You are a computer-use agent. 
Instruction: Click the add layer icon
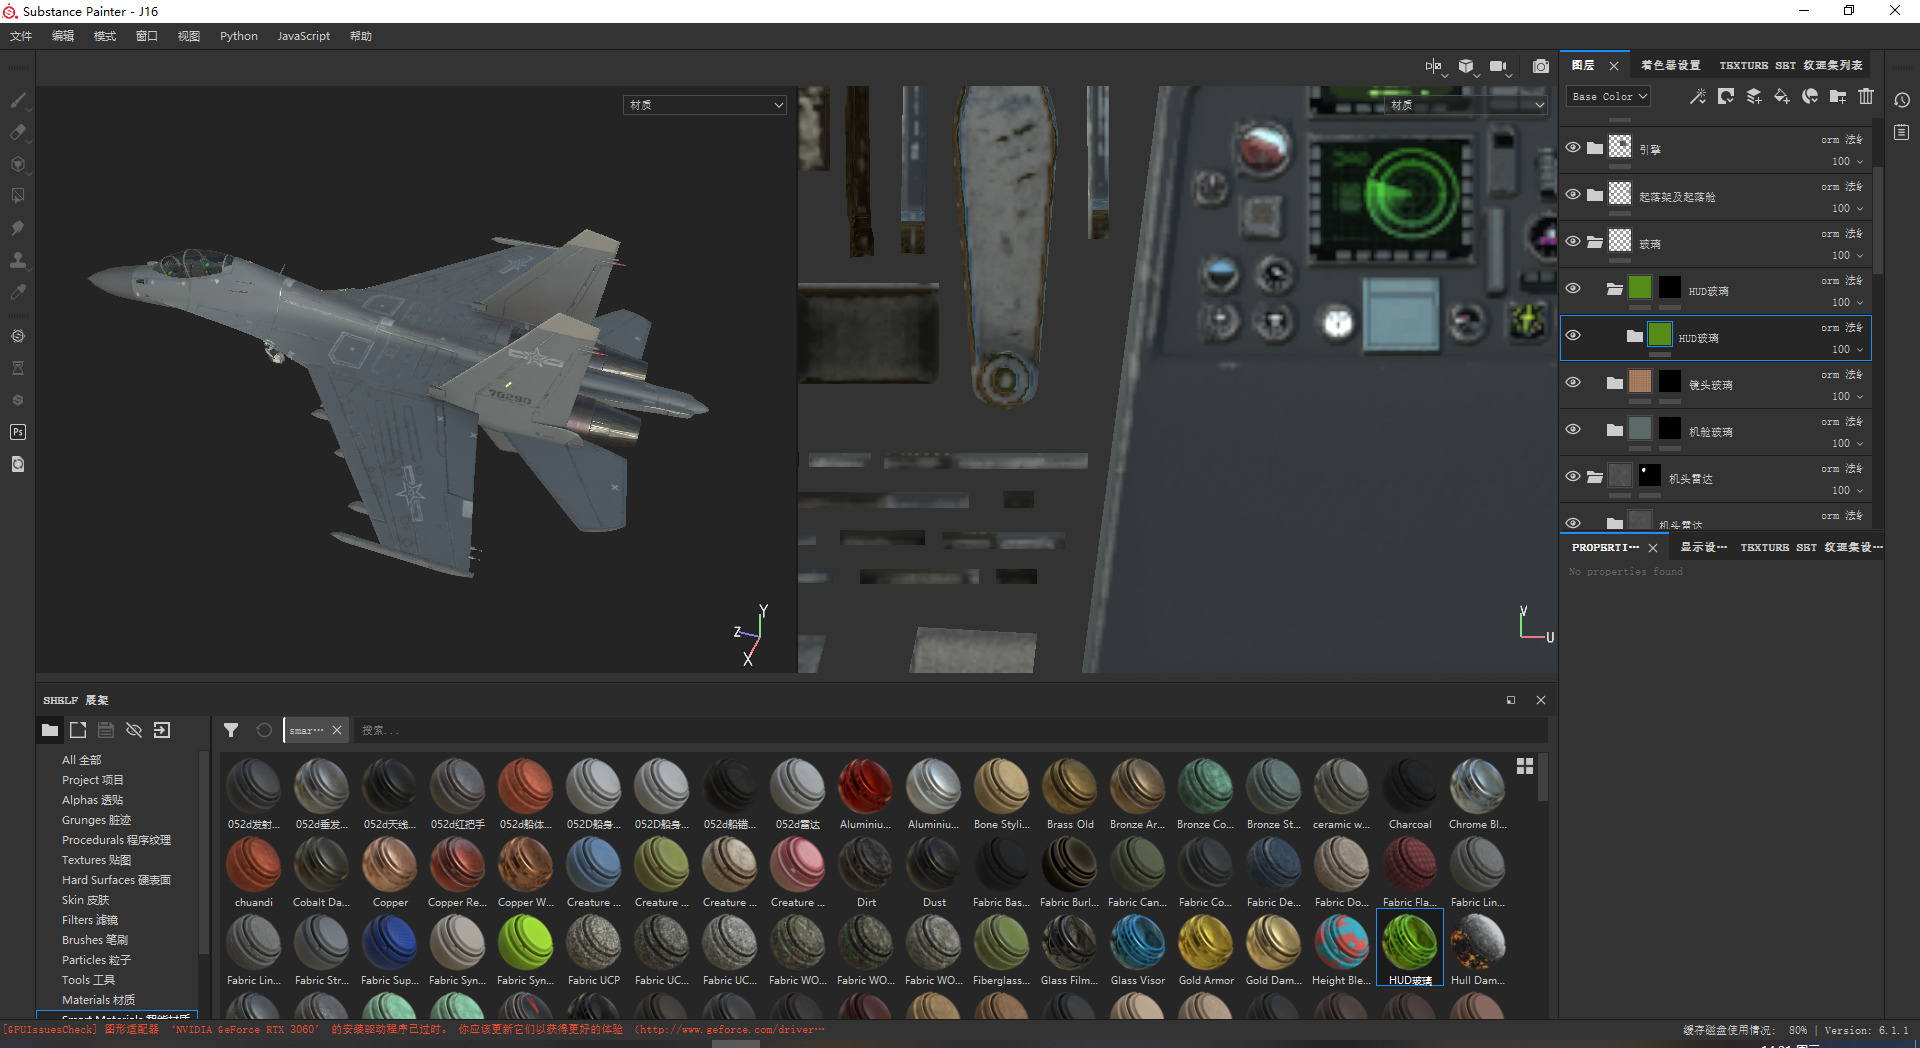1754,96
